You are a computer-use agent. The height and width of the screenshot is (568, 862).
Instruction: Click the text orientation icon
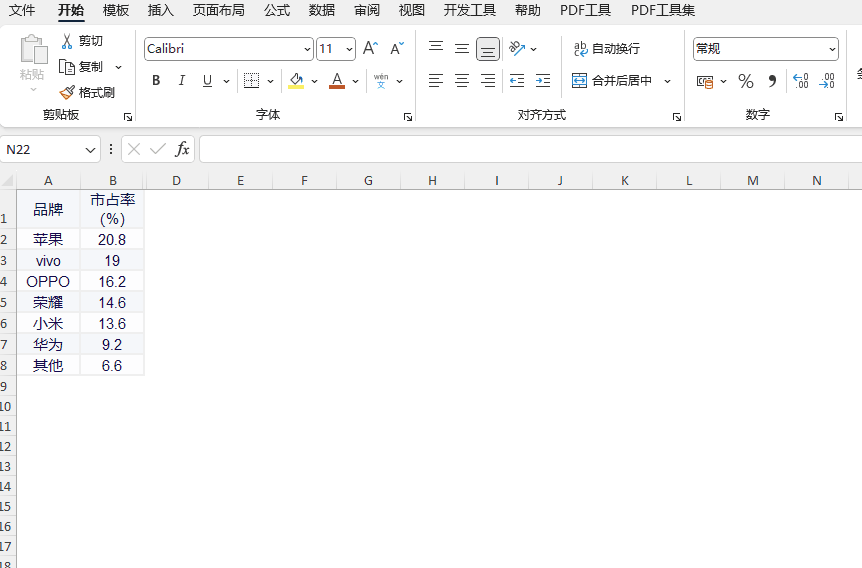coord(517,48)
